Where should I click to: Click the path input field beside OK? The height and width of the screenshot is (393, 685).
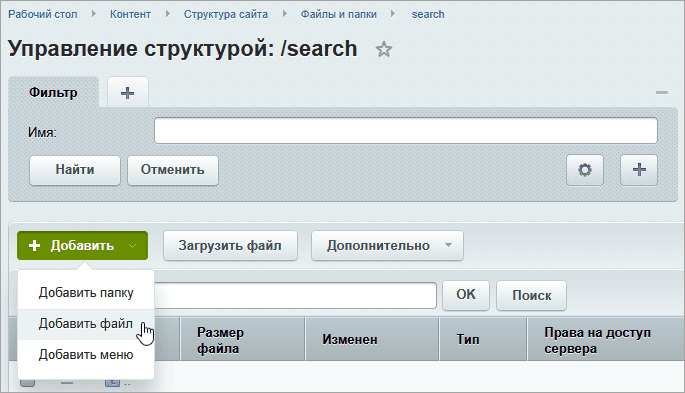click(x=295, y=295)
